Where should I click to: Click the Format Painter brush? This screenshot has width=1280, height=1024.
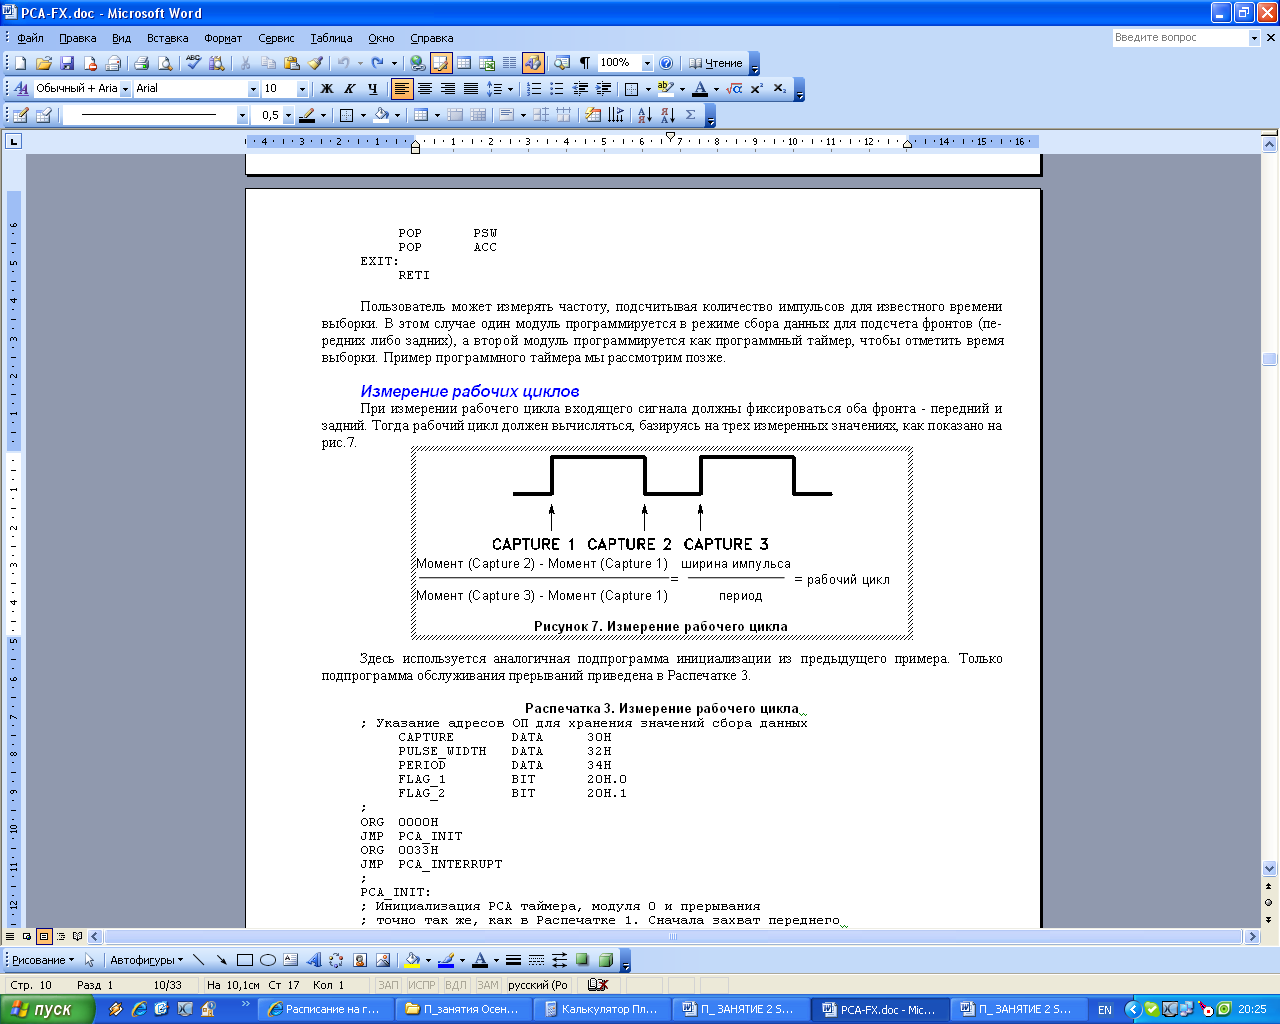[315, 63]
